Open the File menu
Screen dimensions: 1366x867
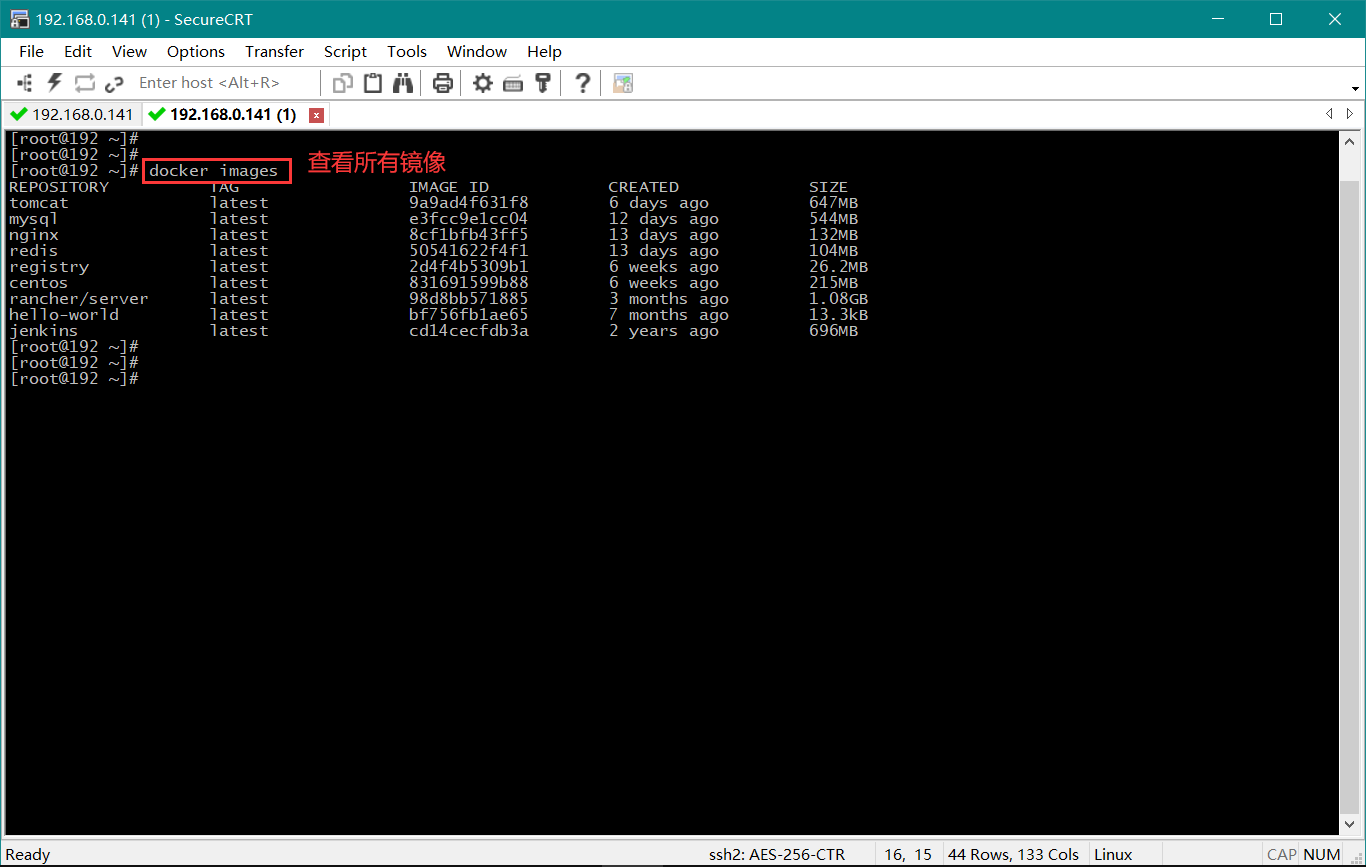31,52
